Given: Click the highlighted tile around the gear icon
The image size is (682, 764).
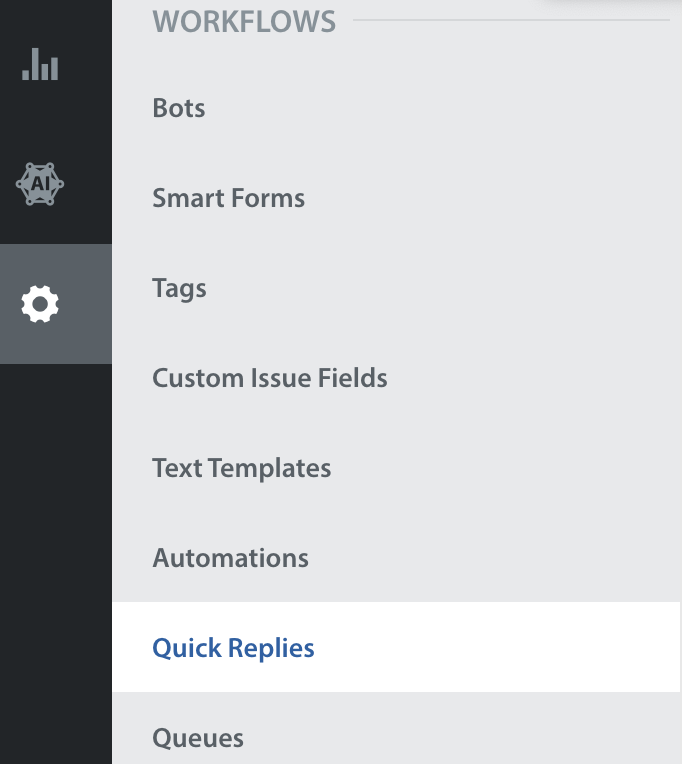Looking at the screenshot, I should 56,304.
